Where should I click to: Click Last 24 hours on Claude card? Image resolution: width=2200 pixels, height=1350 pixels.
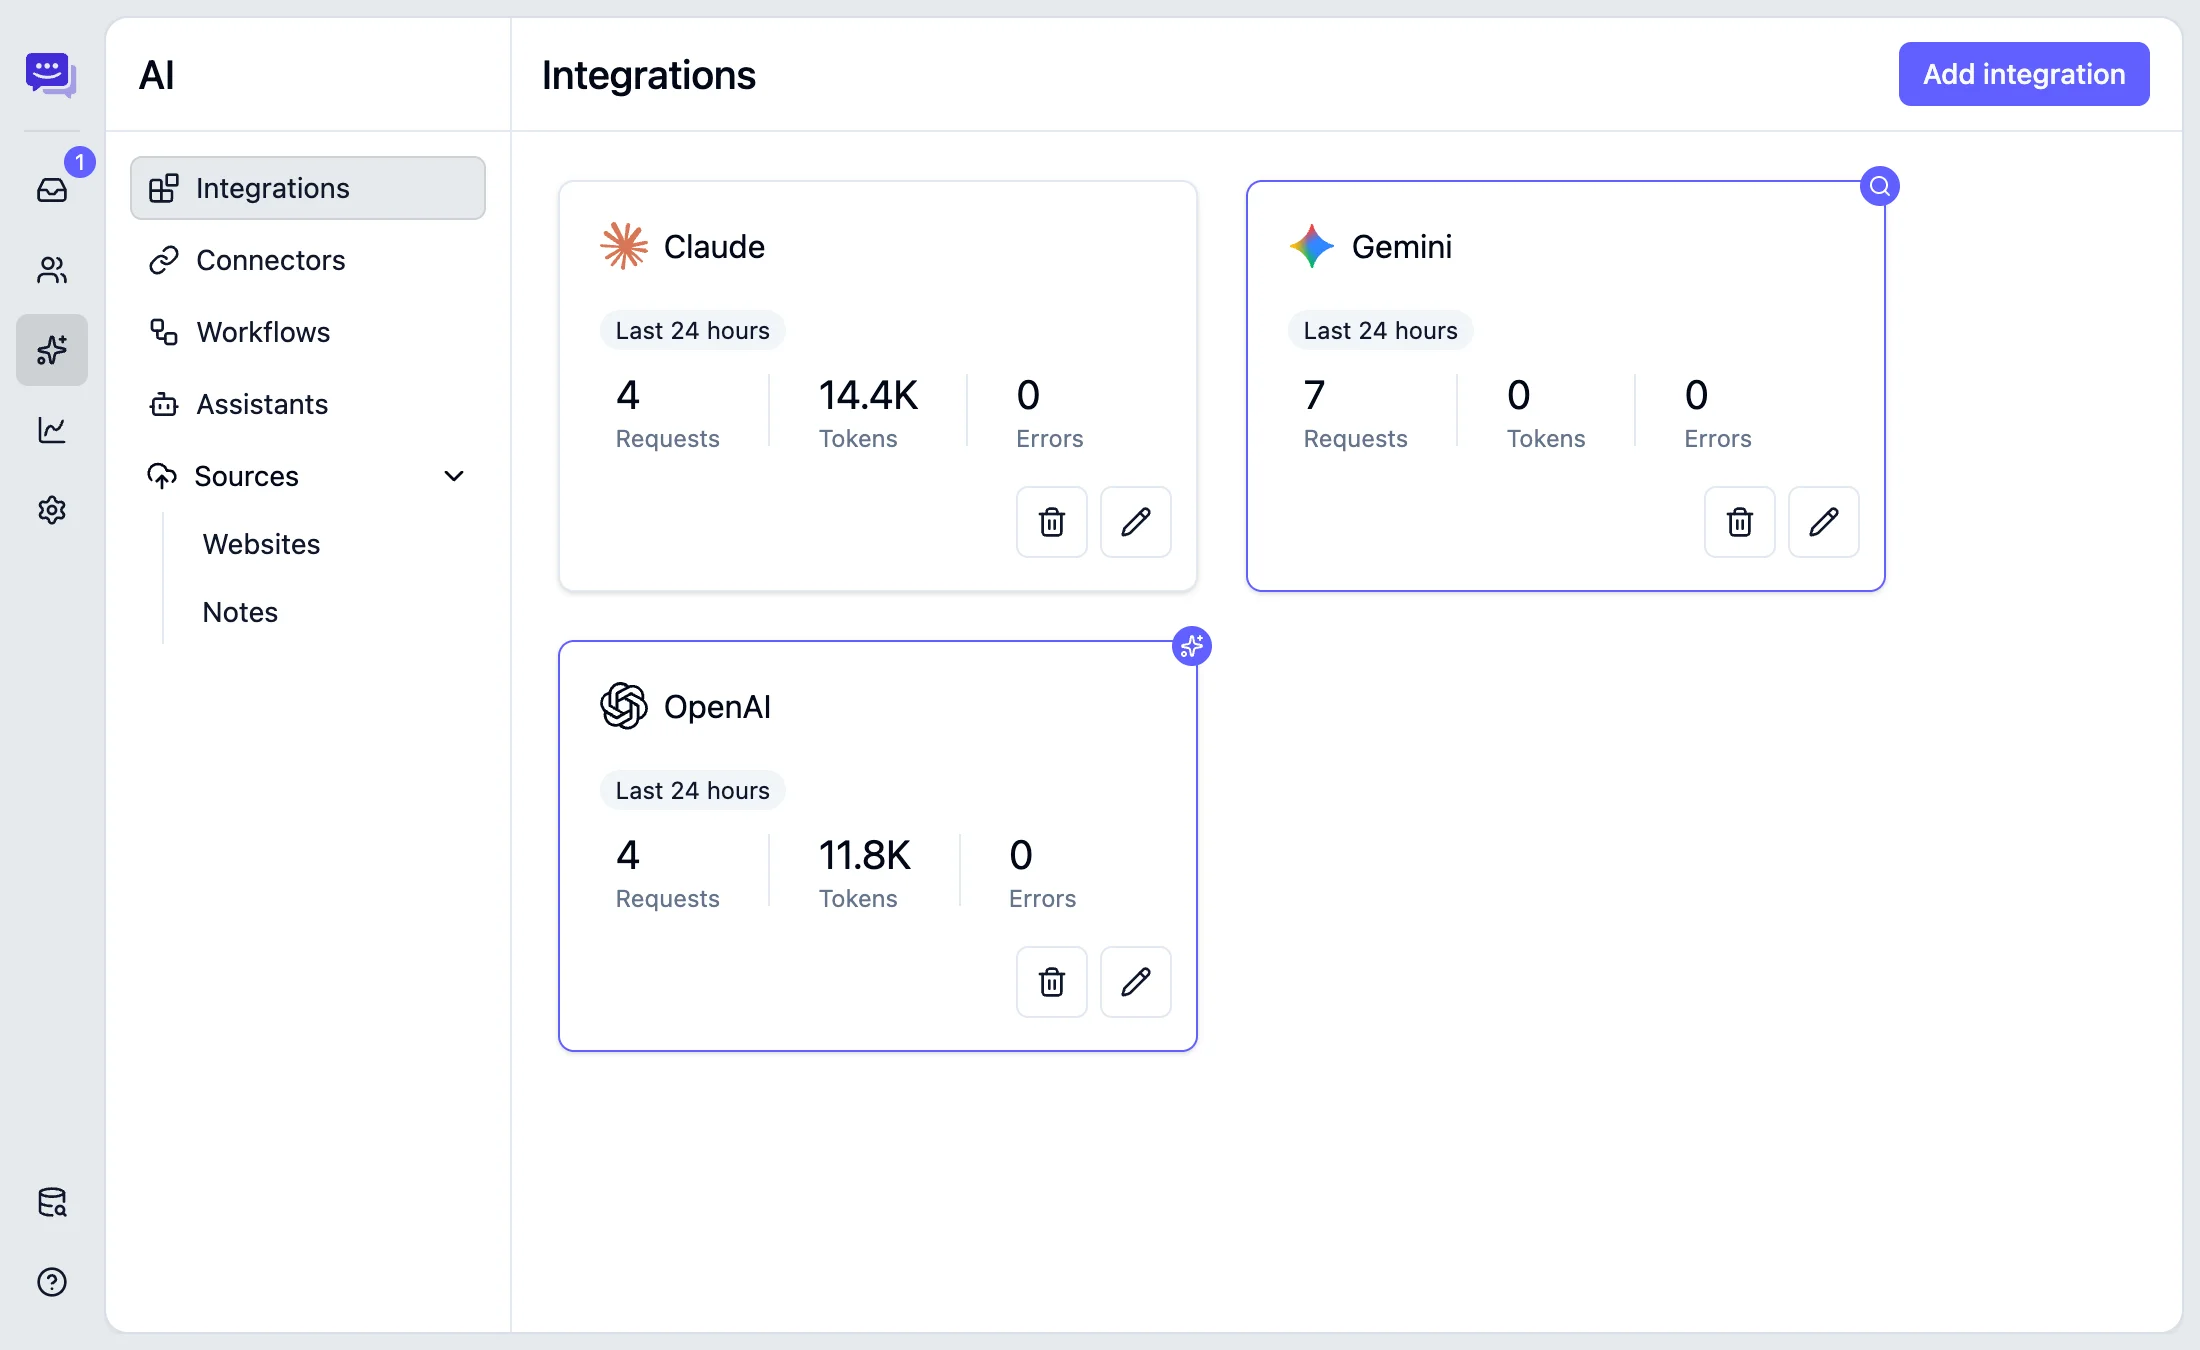pos(692,330)
